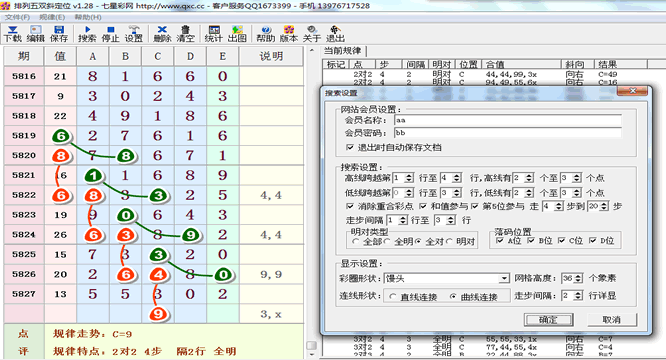
Task: Click red circle 8 in row 5820
Action: tap(61, 156)
